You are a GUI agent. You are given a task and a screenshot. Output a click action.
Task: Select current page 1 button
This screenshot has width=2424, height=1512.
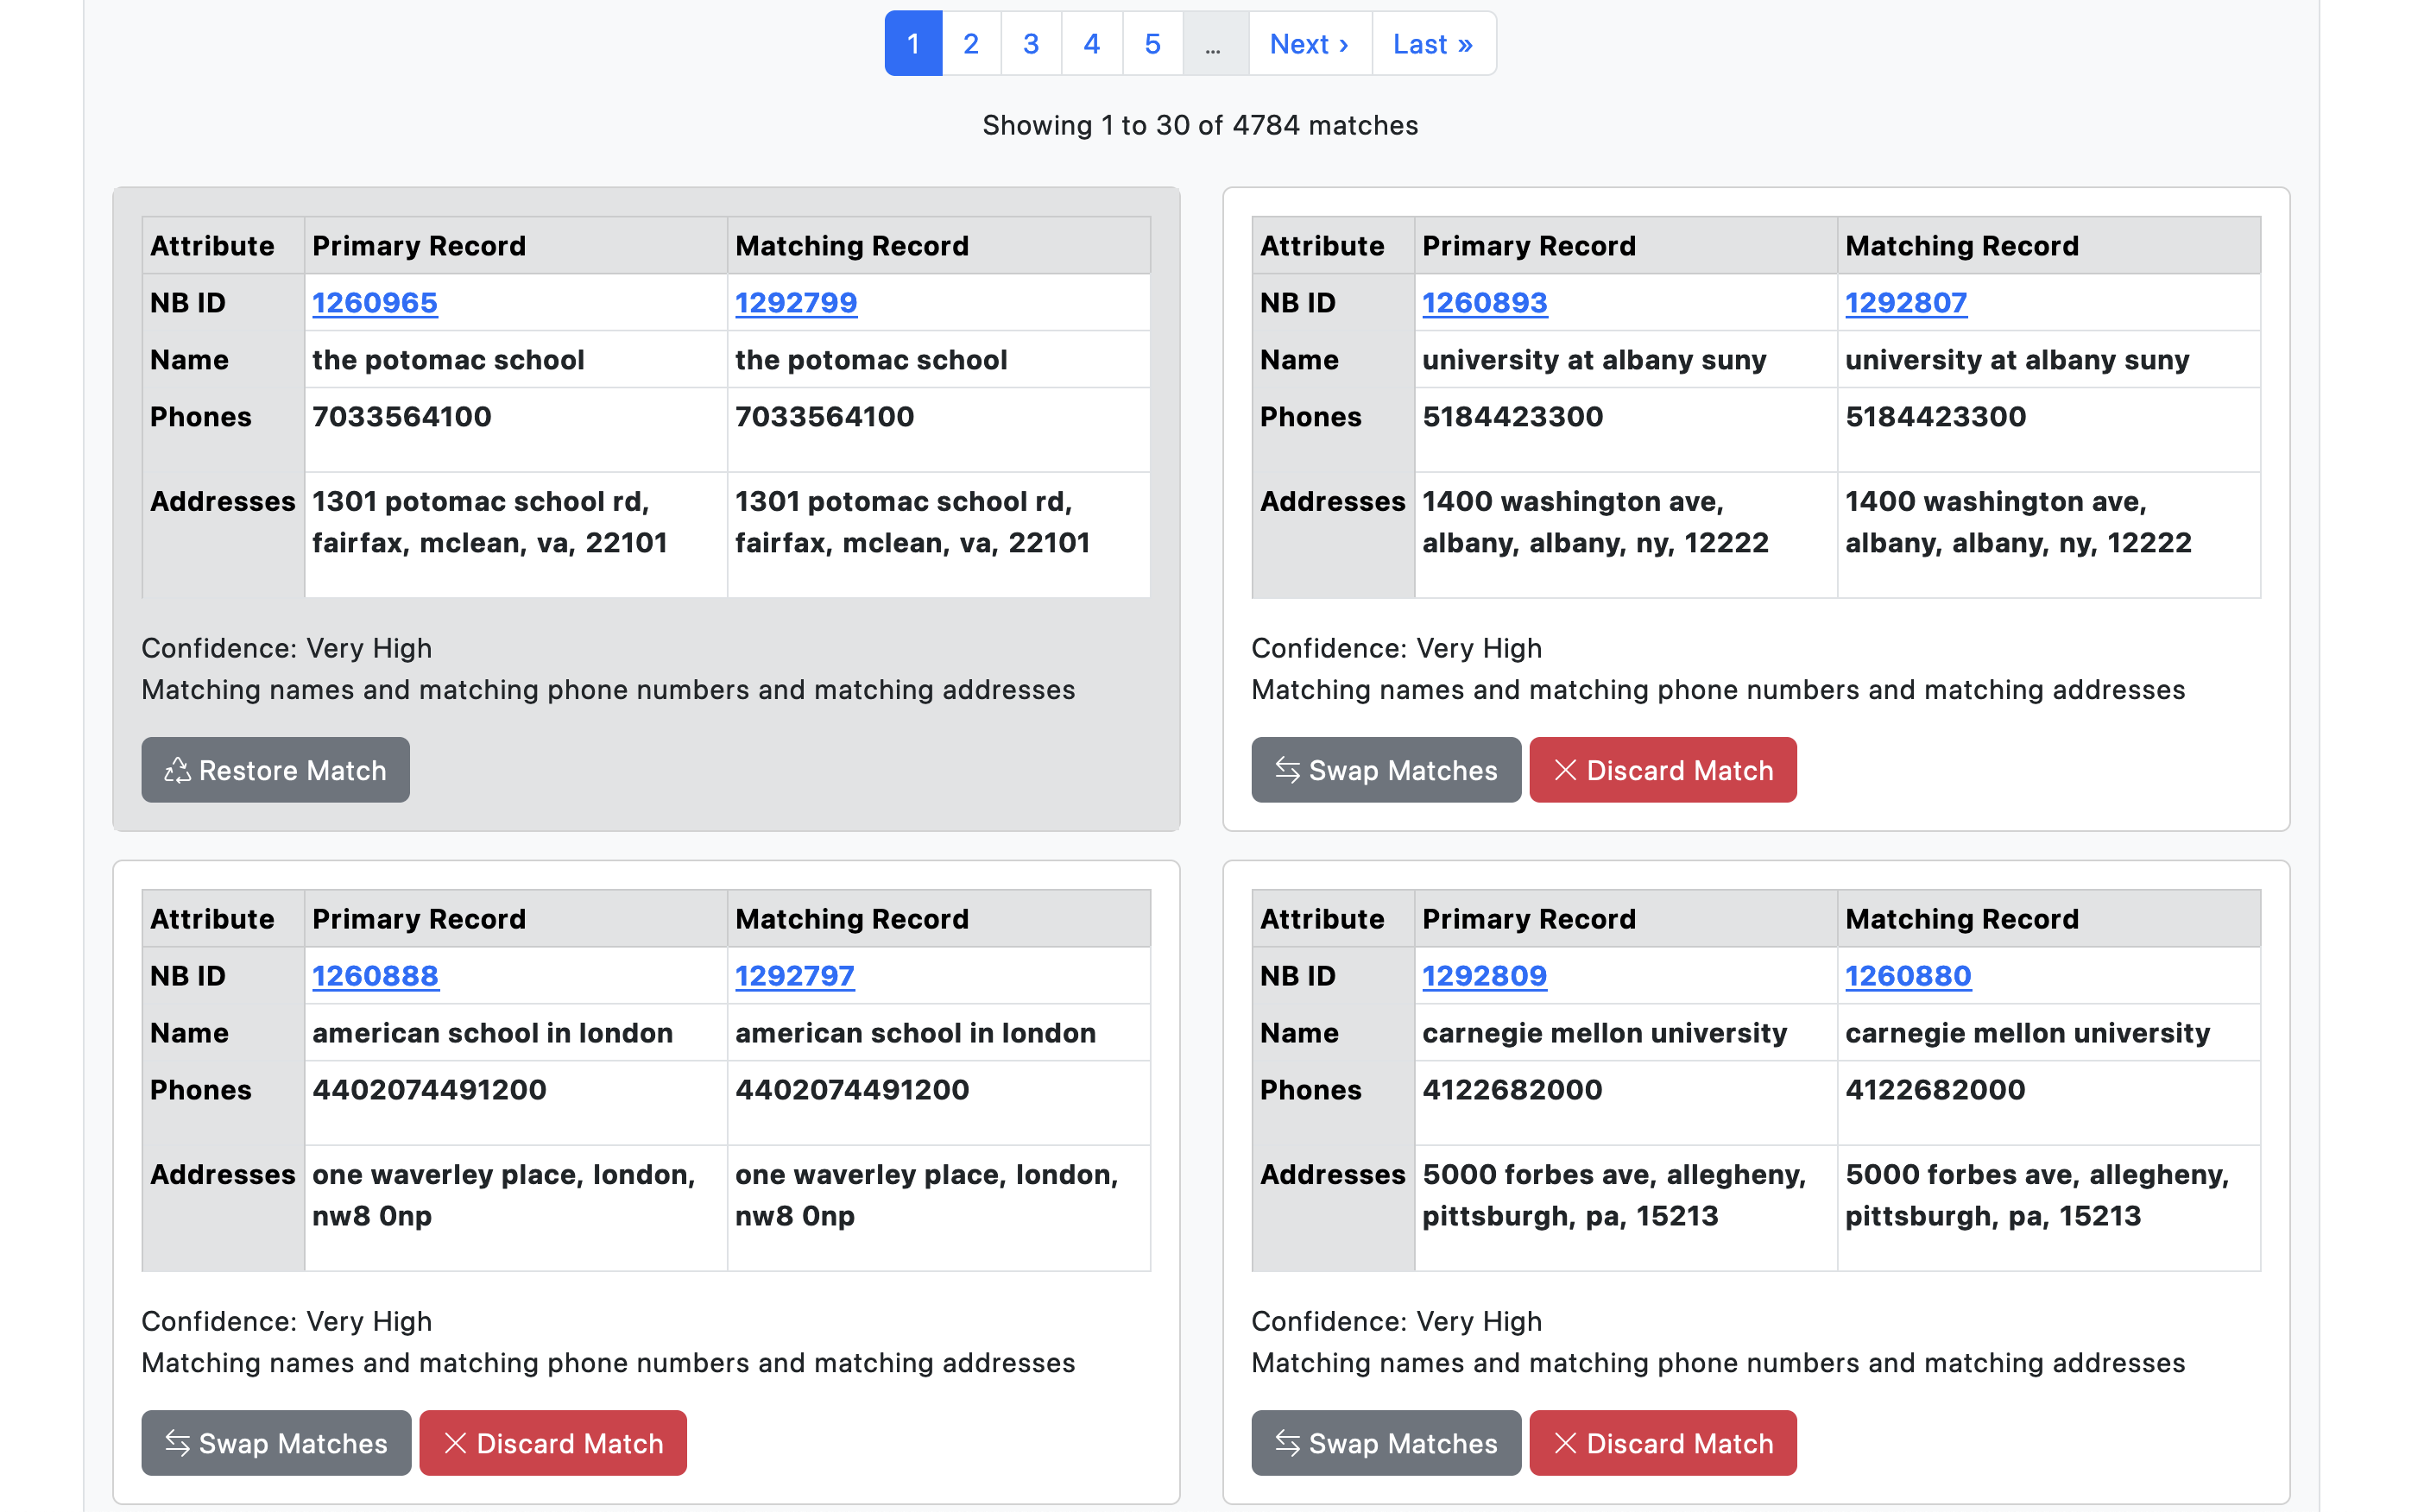pos(913,44)
